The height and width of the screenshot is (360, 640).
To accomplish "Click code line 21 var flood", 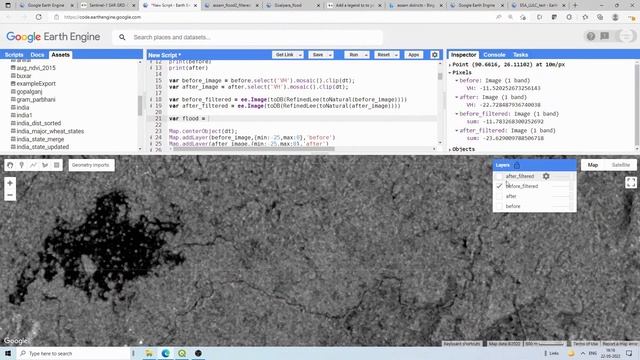I will (x=302, y=118).
